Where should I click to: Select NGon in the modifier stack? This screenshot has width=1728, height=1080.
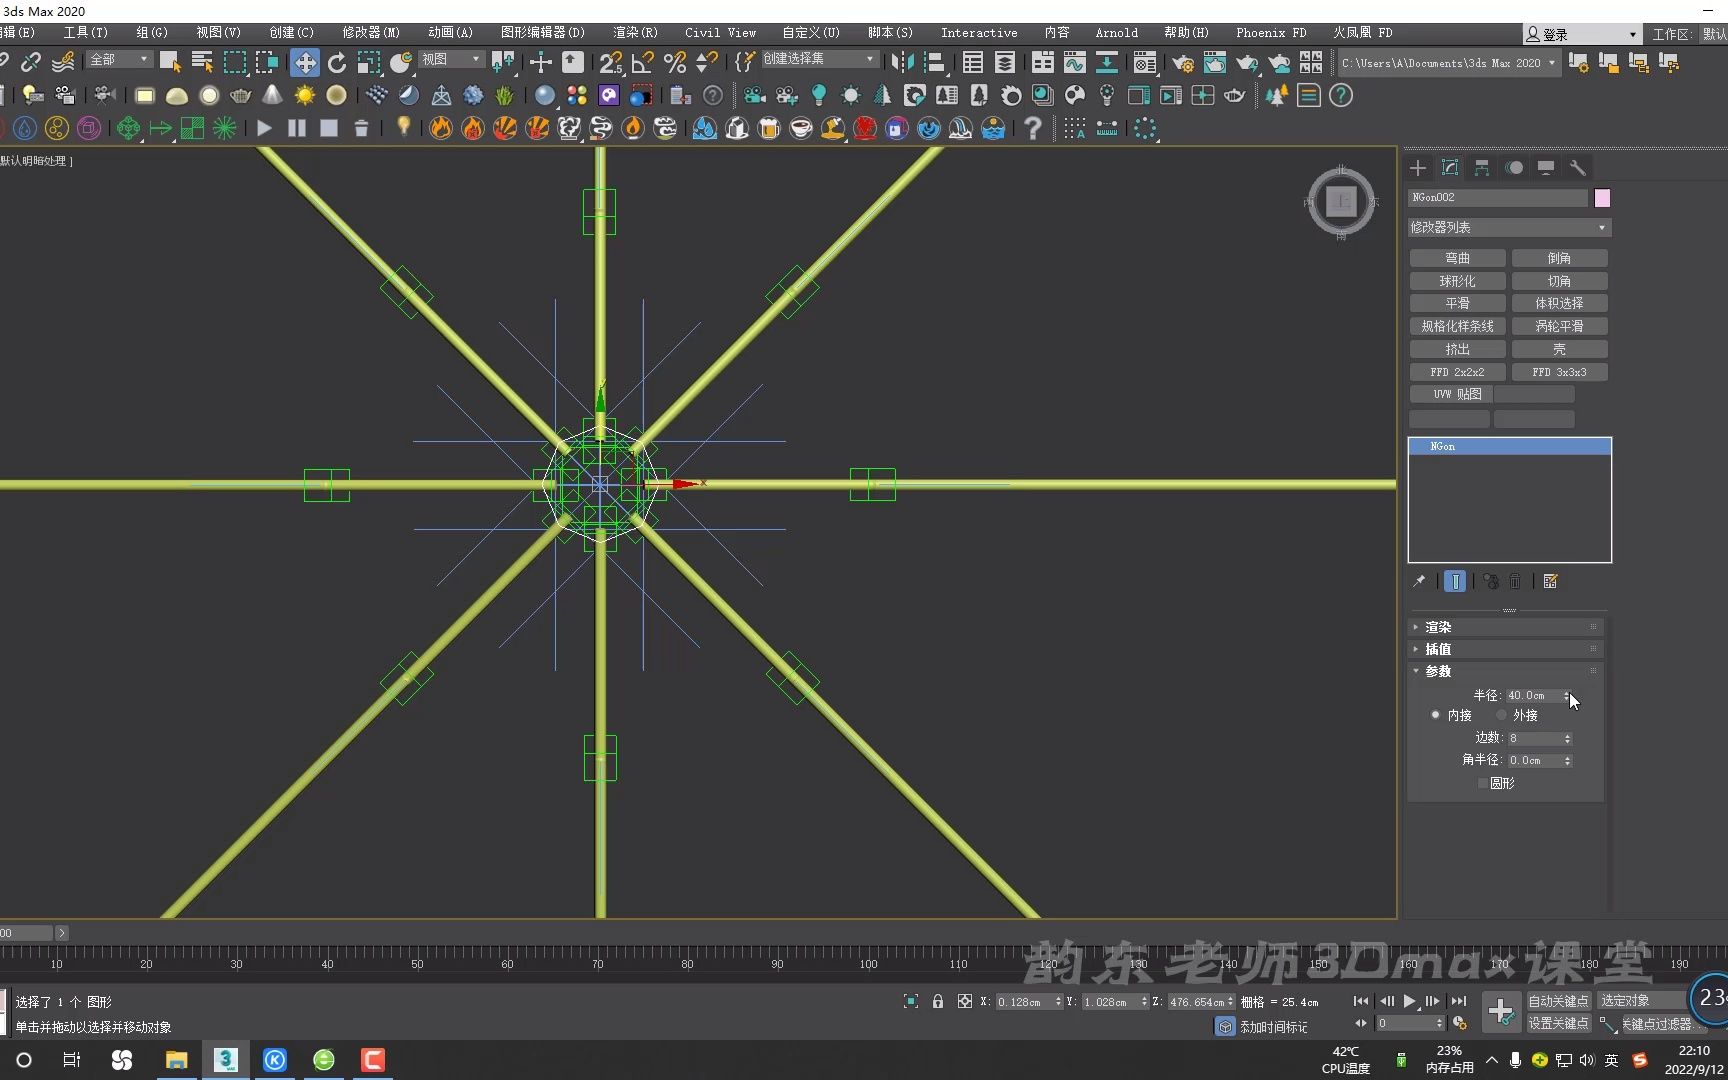(x=1444, y=446)
